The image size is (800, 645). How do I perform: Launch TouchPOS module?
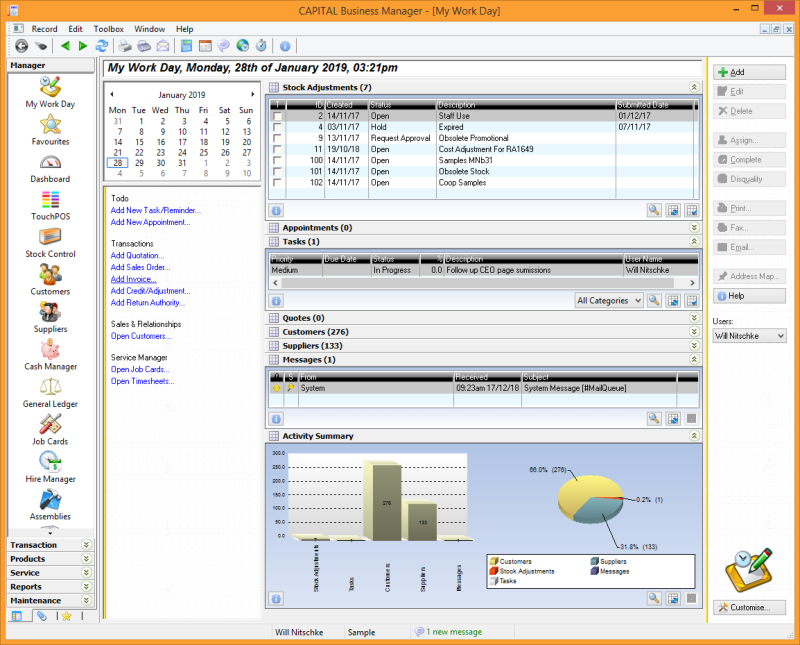(x=50, y=205)
